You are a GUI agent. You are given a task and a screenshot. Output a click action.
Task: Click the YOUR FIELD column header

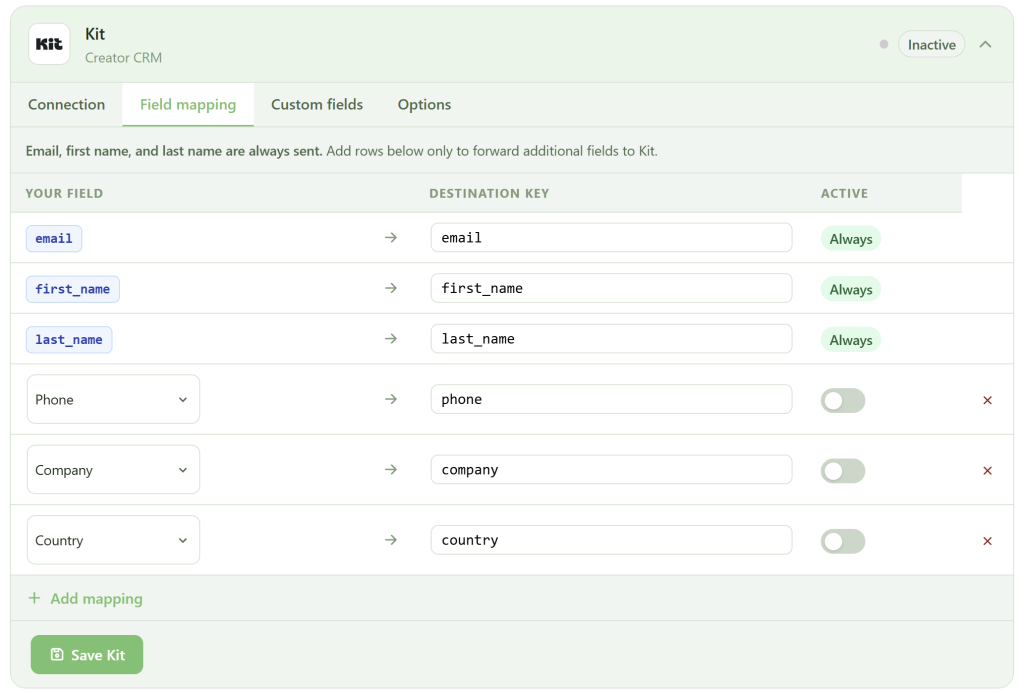pyautogui.click(x=64, y=193)
